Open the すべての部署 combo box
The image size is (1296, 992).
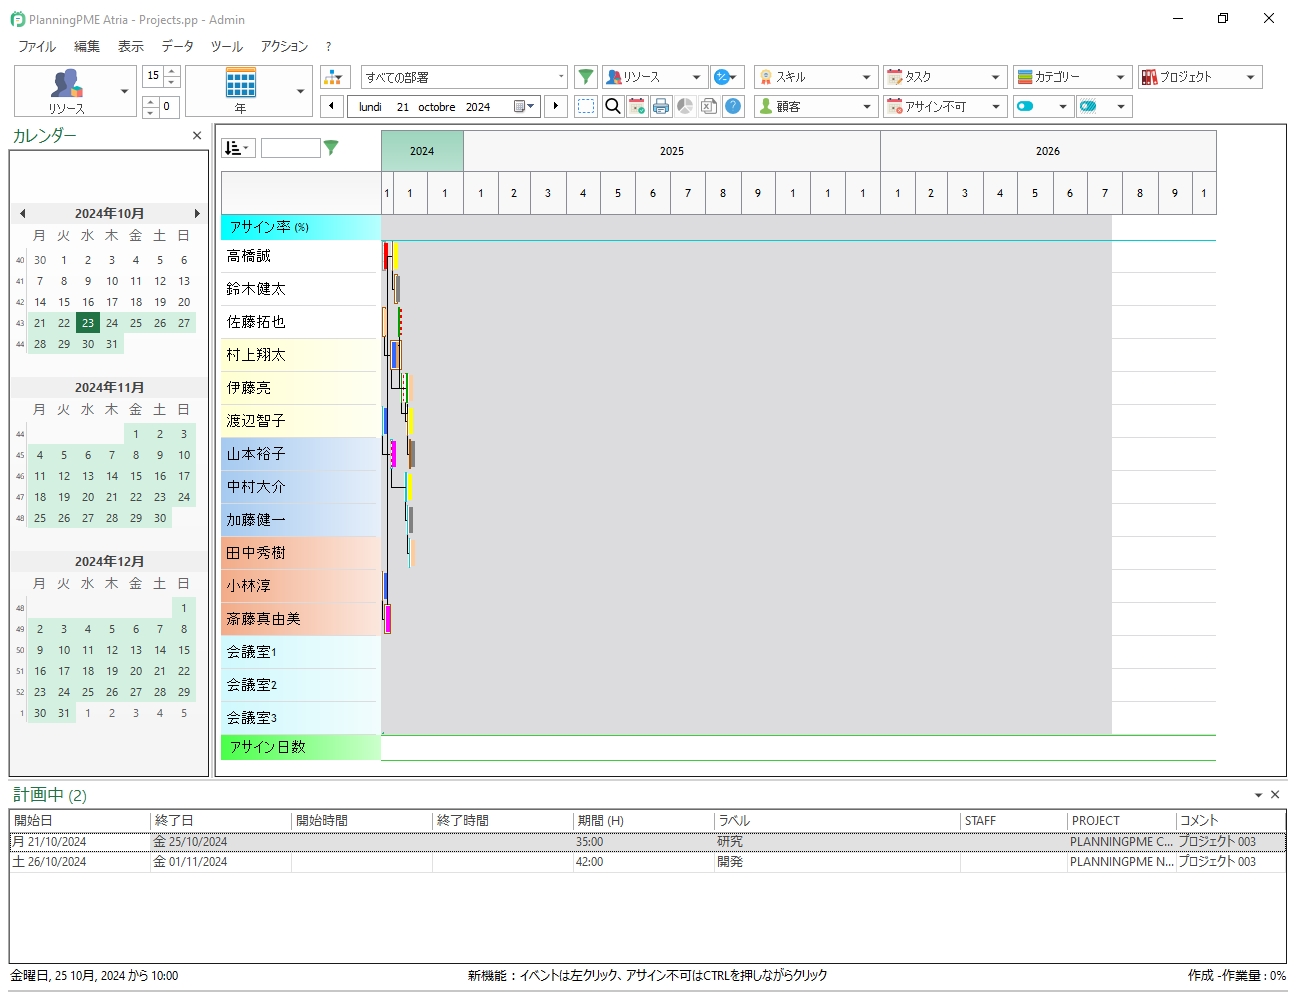[x=464, y=77]
